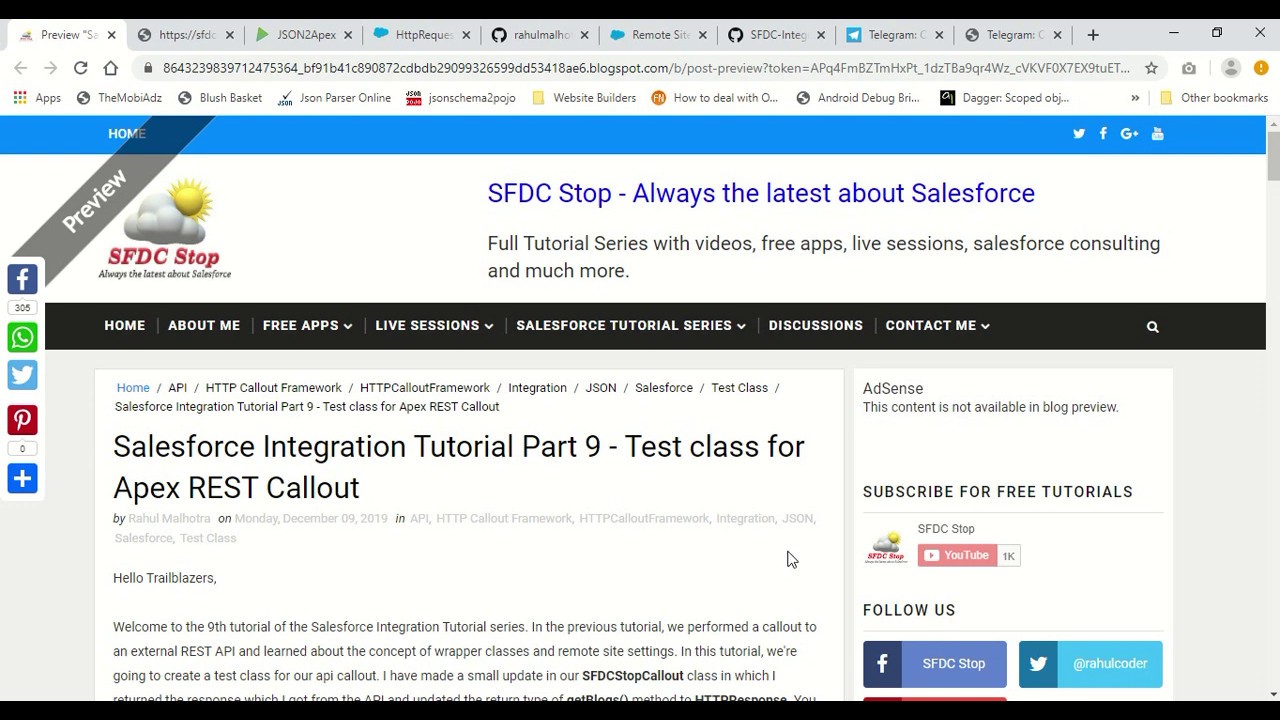This screenshot has width=1280, height=720.
Task: Click the browser home icon
Action: coord(111,68)
